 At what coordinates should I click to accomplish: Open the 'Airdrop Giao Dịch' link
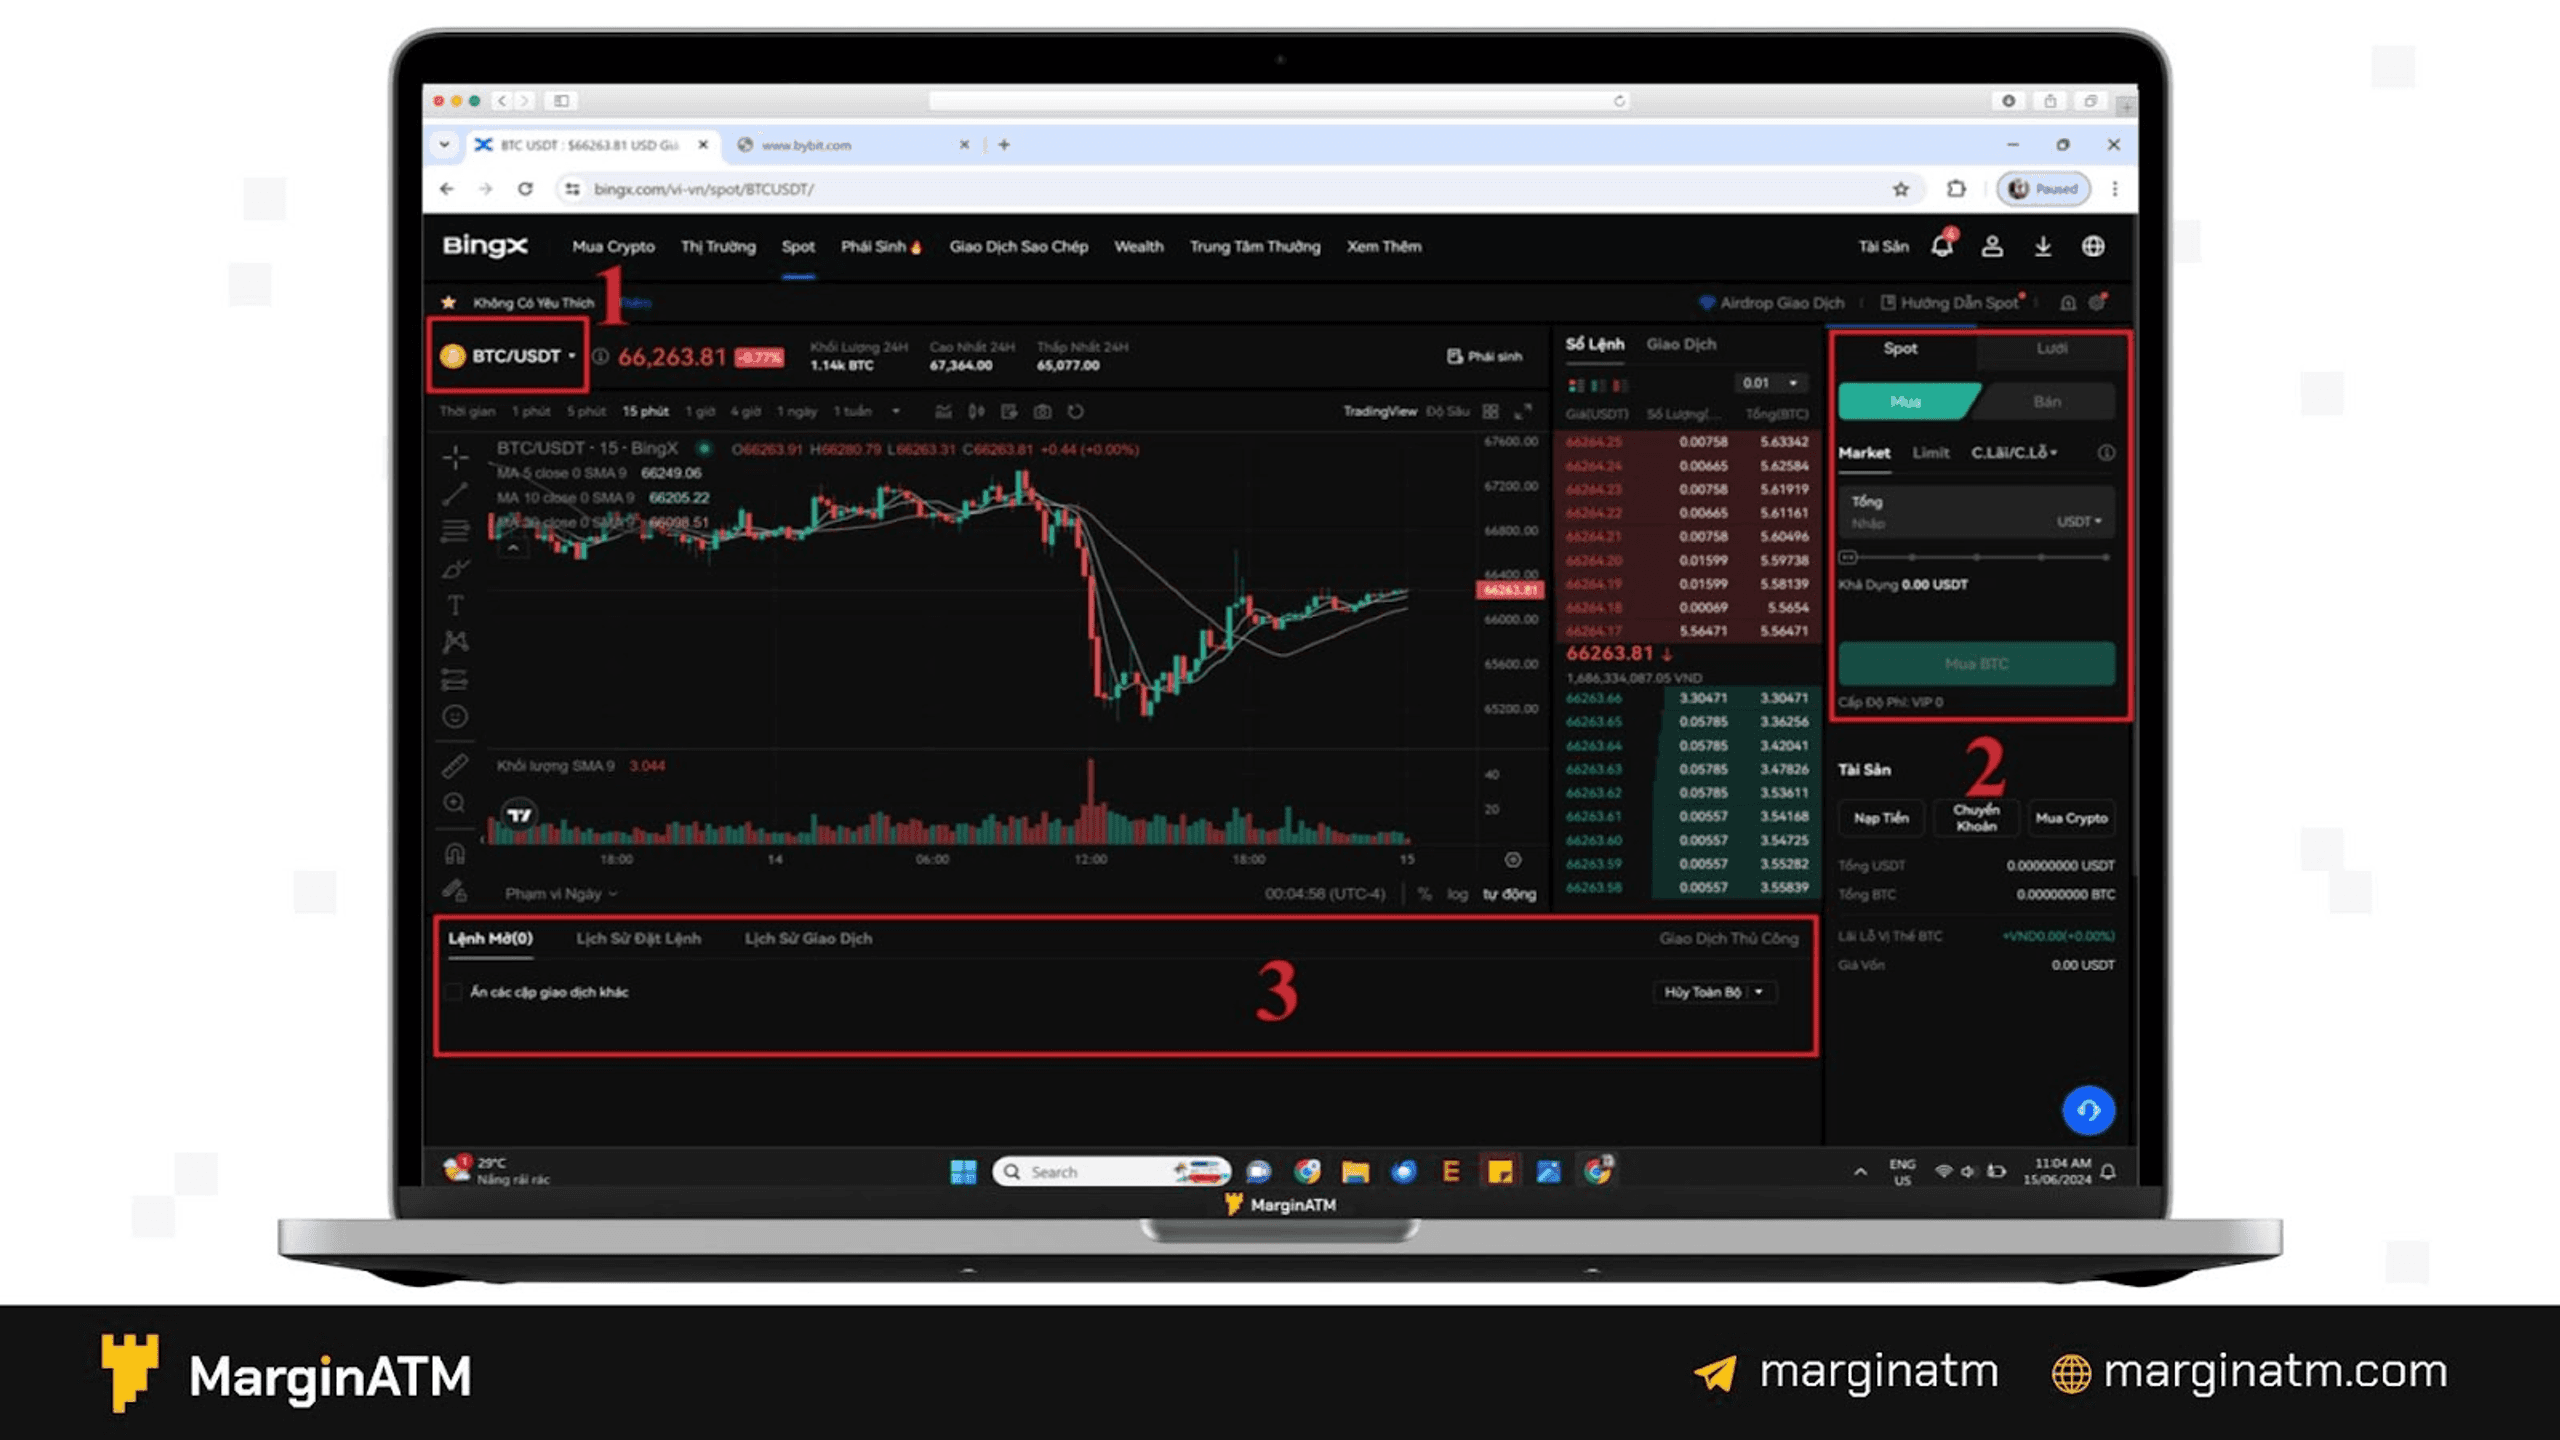click(1771, 302)
